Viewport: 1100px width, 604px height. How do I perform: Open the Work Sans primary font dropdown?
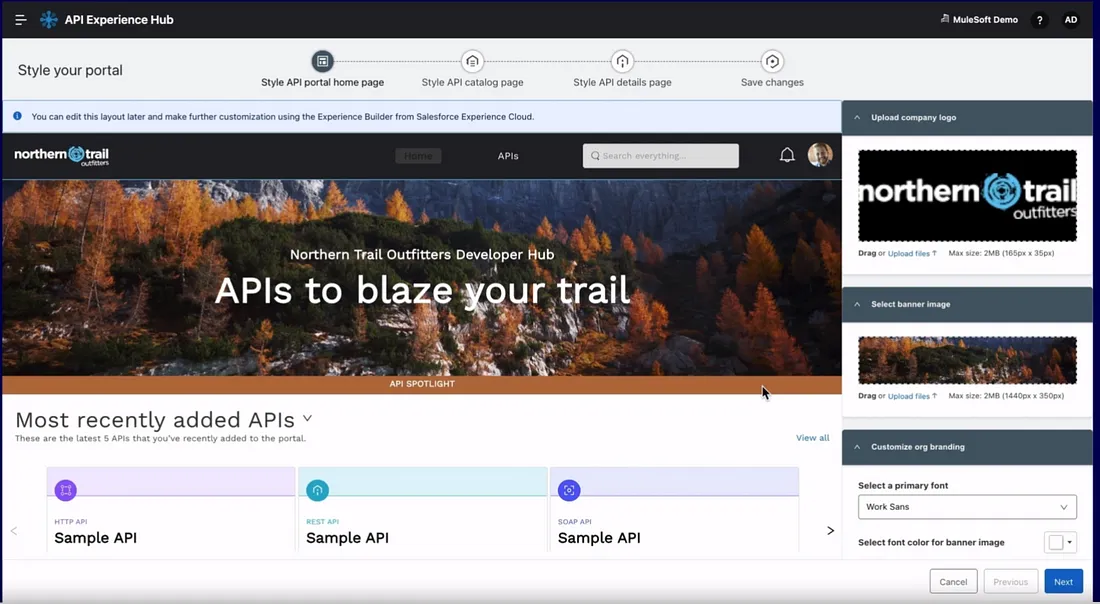pos(966,507)
